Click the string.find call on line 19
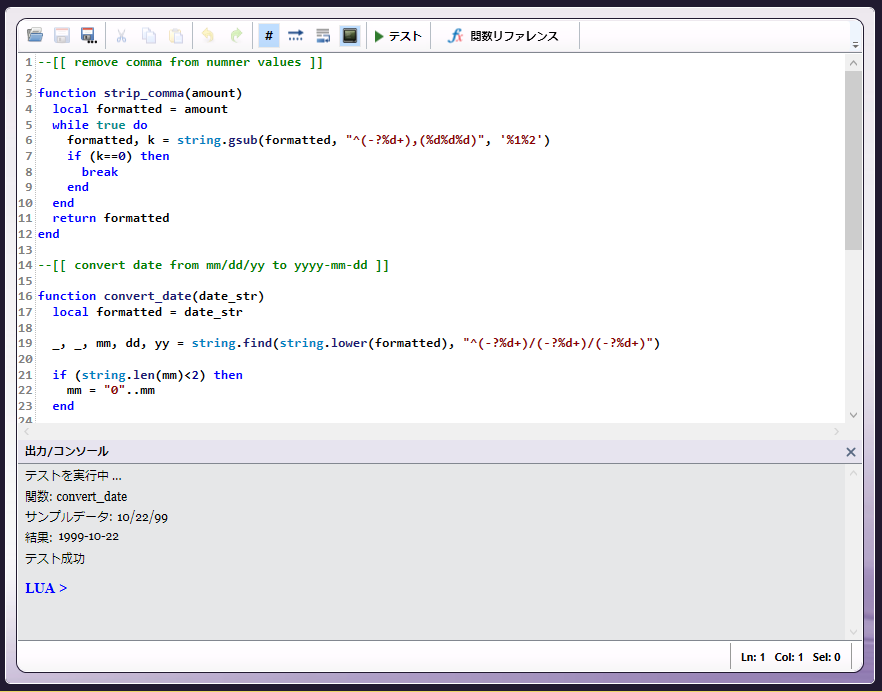Viewport: 882px width, 692px height. pyautogui.click(x=426, y=343)
